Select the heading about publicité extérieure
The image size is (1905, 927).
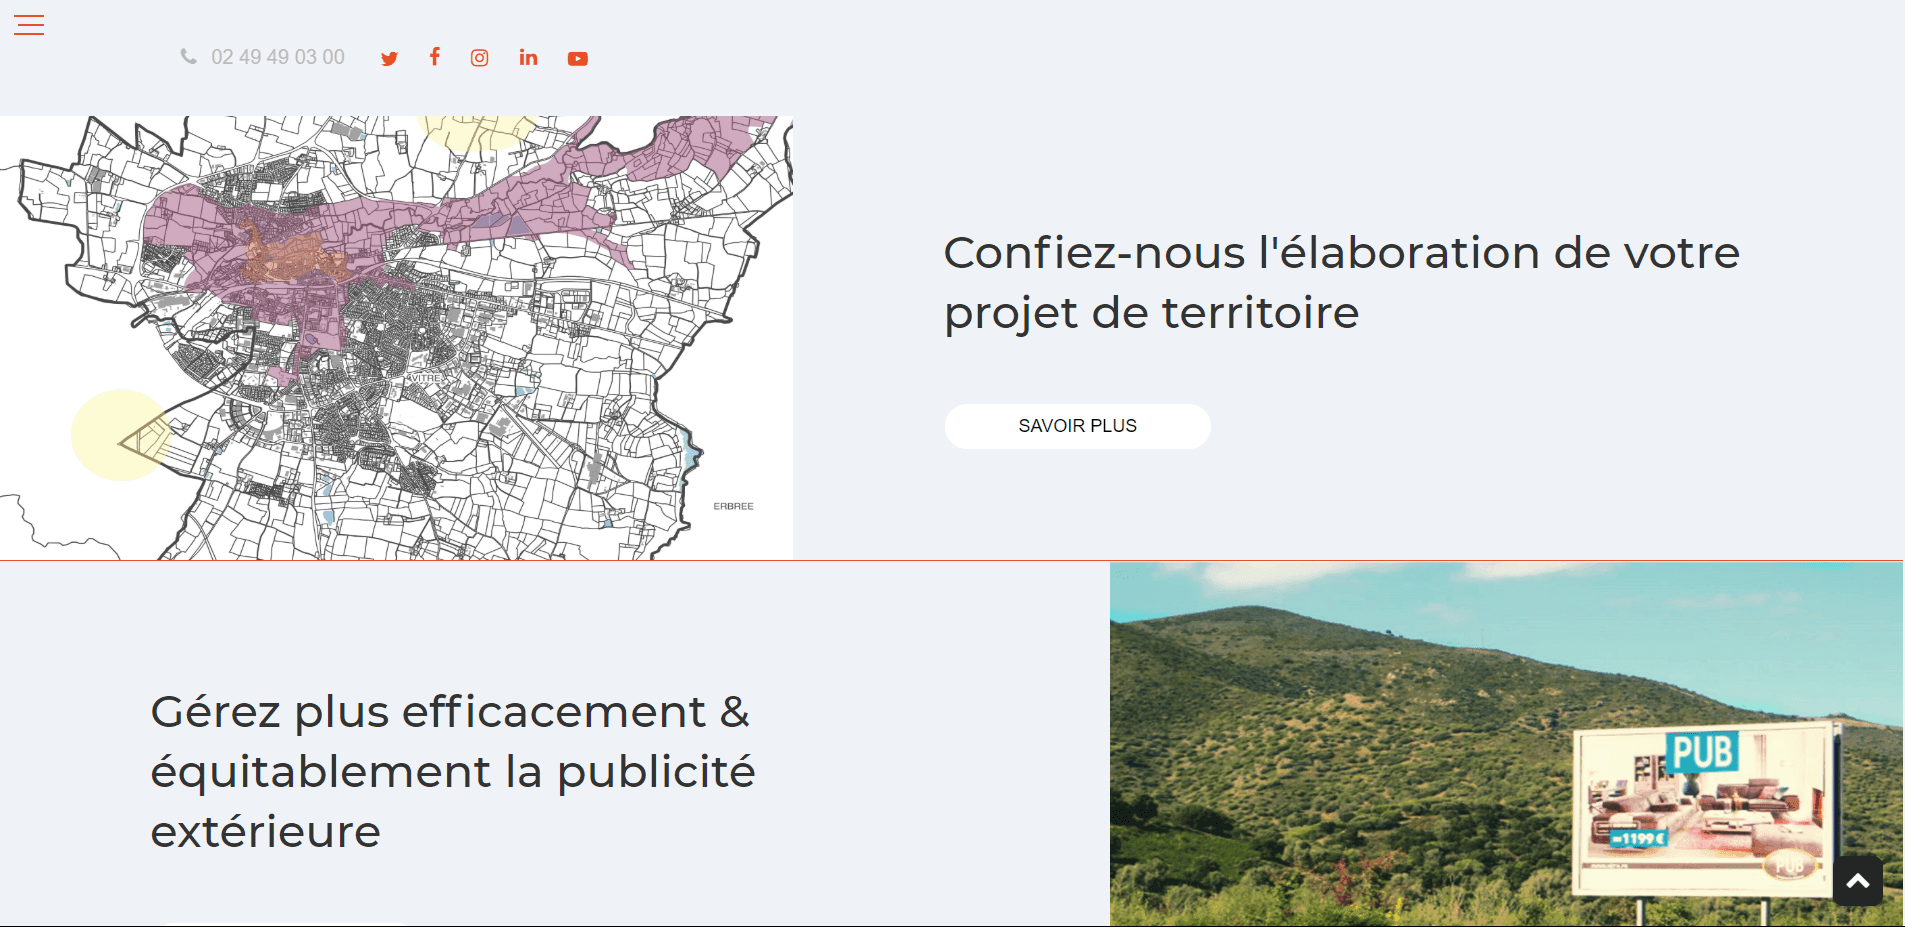click(453, 771)
